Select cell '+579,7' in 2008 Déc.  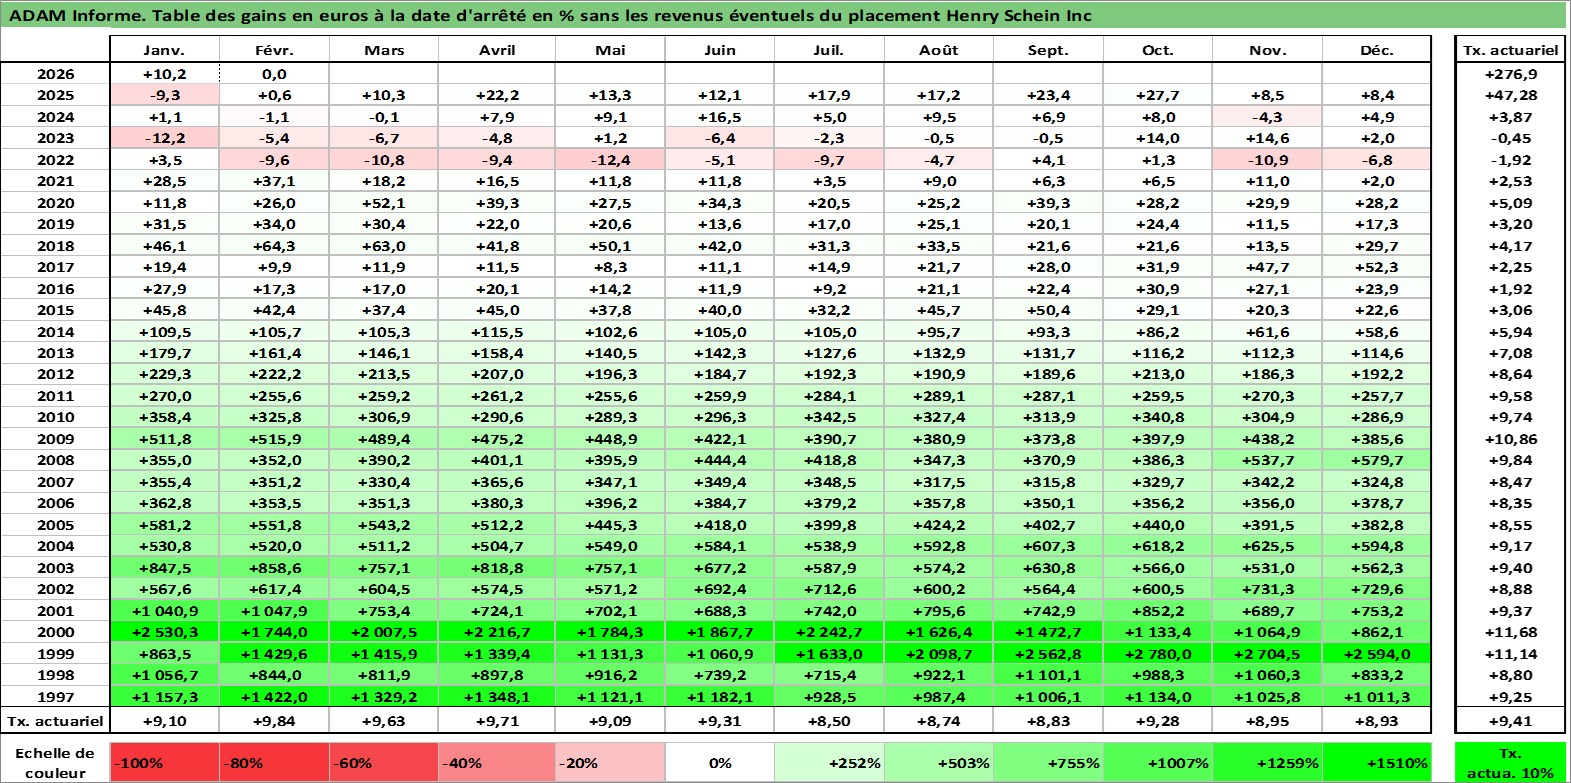1377,460
